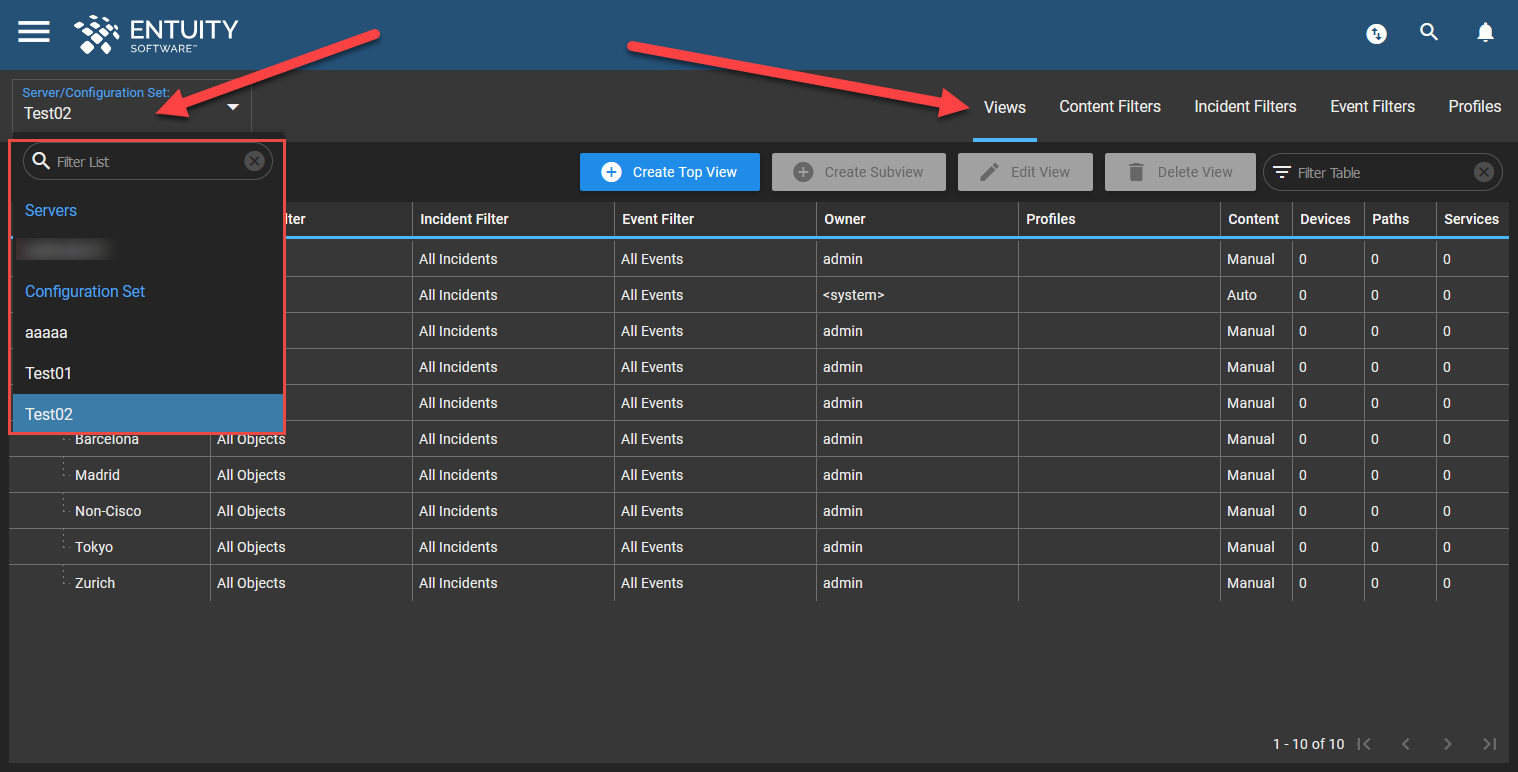Select the Zurich view row
This screenshot has width=1518, height=772.
coord(760,583)
